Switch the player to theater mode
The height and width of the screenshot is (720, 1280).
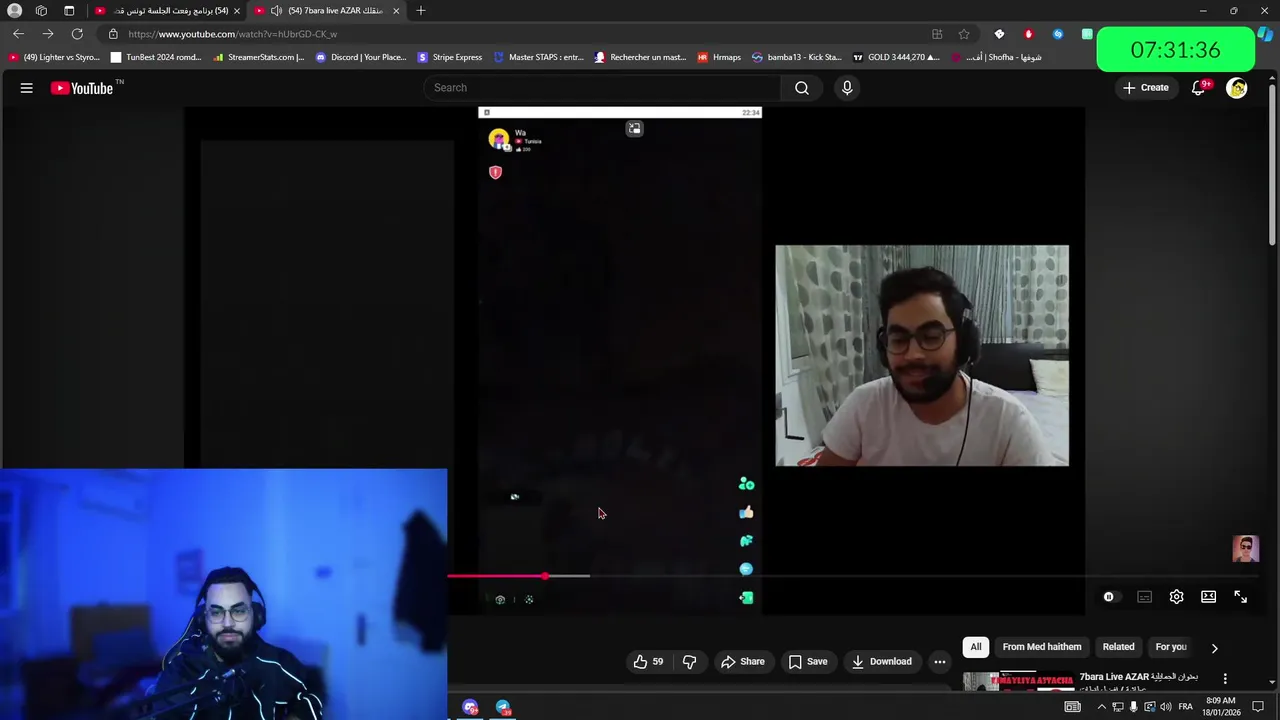pyautogui.click(x=1209, y=597)
